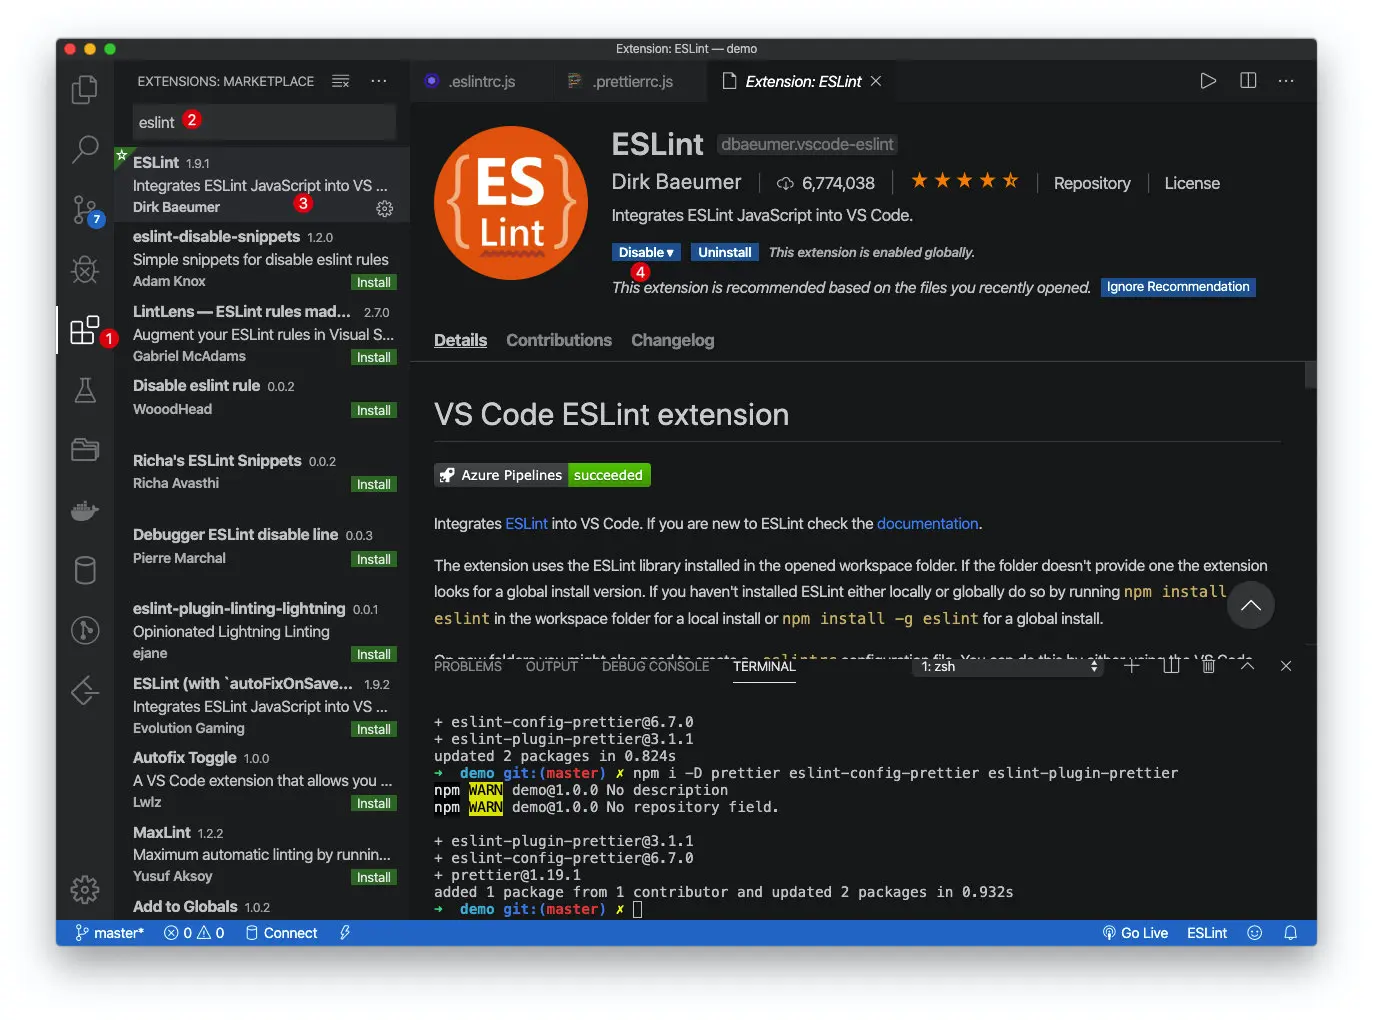The height and width of the screenshot is (1020, 1373).
Task: Click Ignore Recommendation button
Action: pyautogui.click(x=1178, y=287)
